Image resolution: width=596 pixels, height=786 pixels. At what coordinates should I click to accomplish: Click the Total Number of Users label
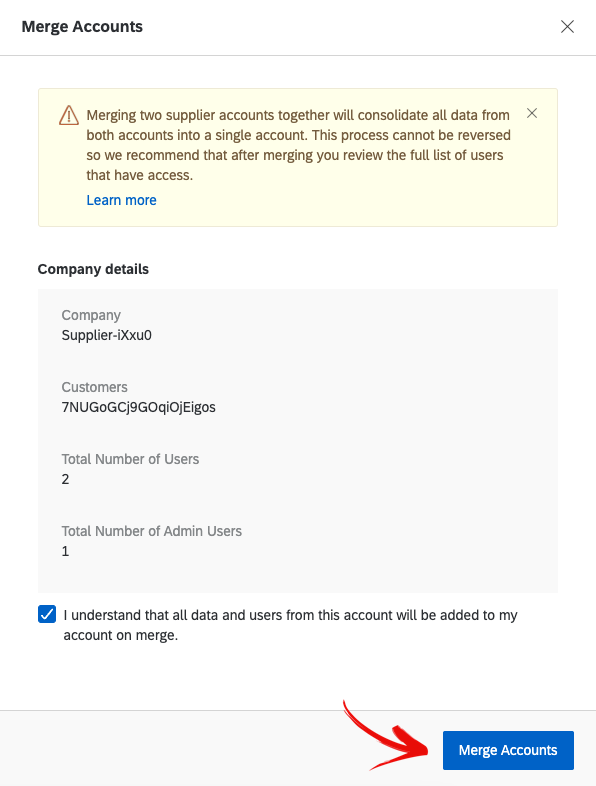click(x=130, y=459)
